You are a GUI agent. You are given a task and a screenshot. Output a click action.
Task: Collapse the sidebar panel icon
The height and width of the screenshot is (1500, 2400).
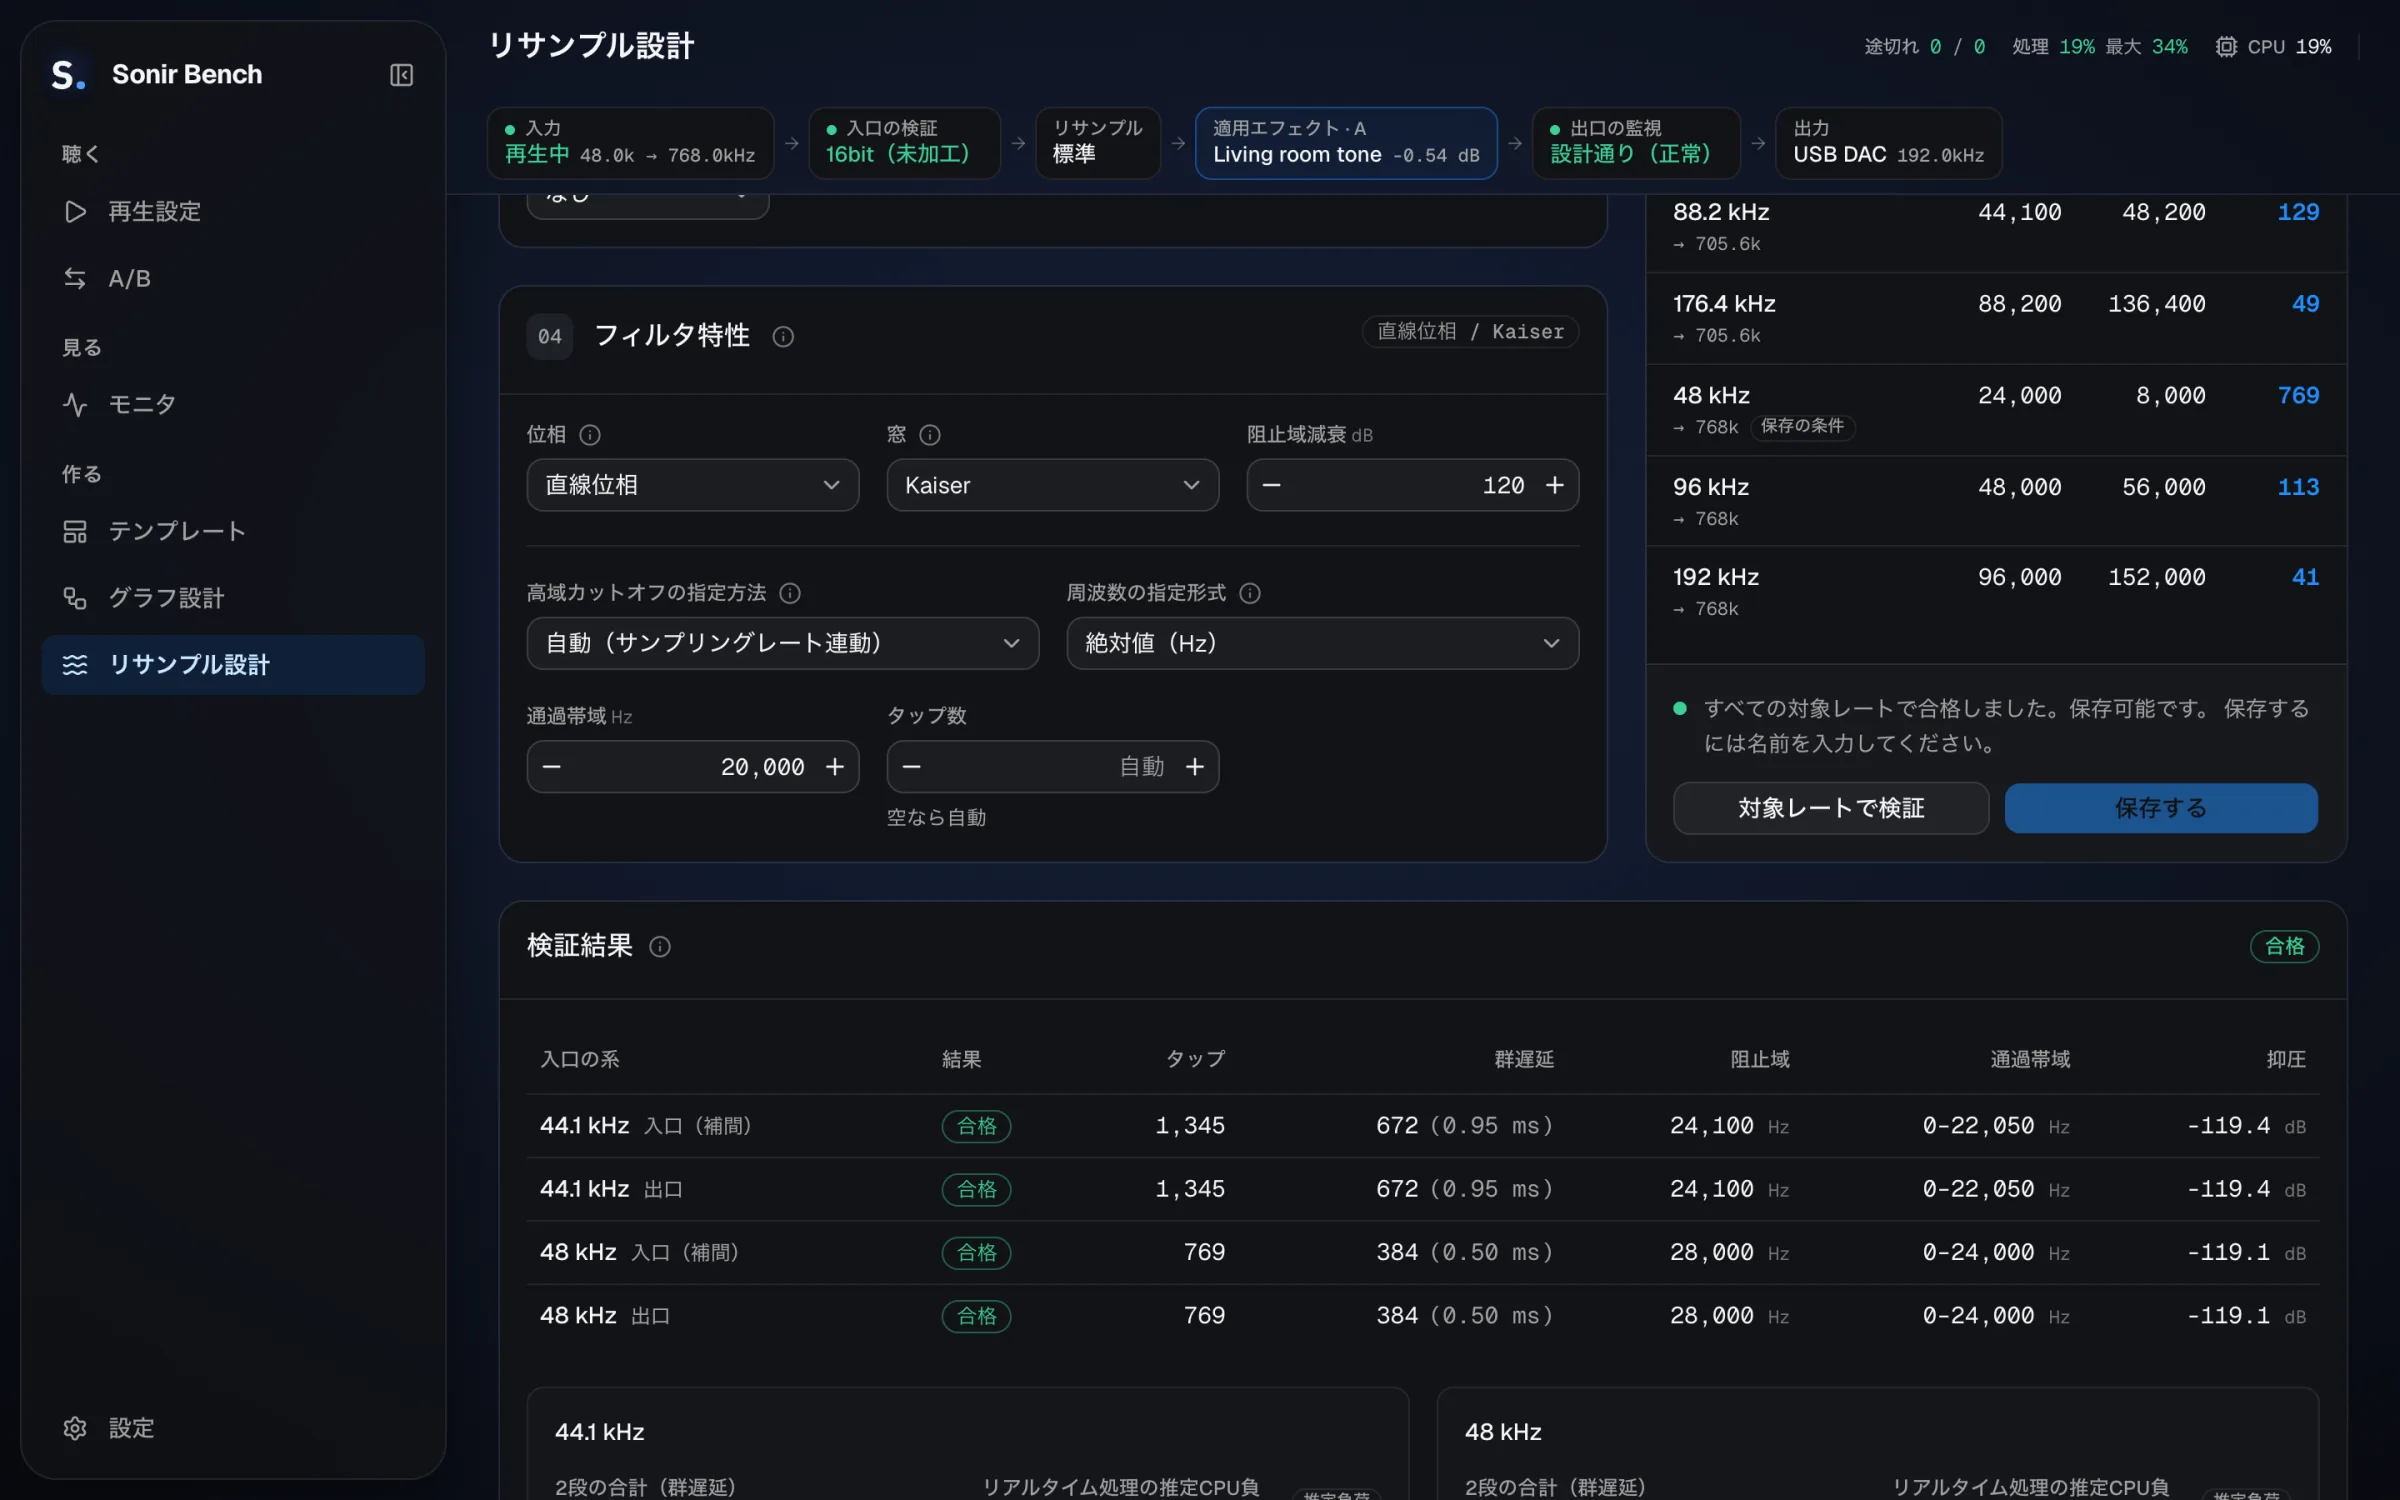(401, 75)
